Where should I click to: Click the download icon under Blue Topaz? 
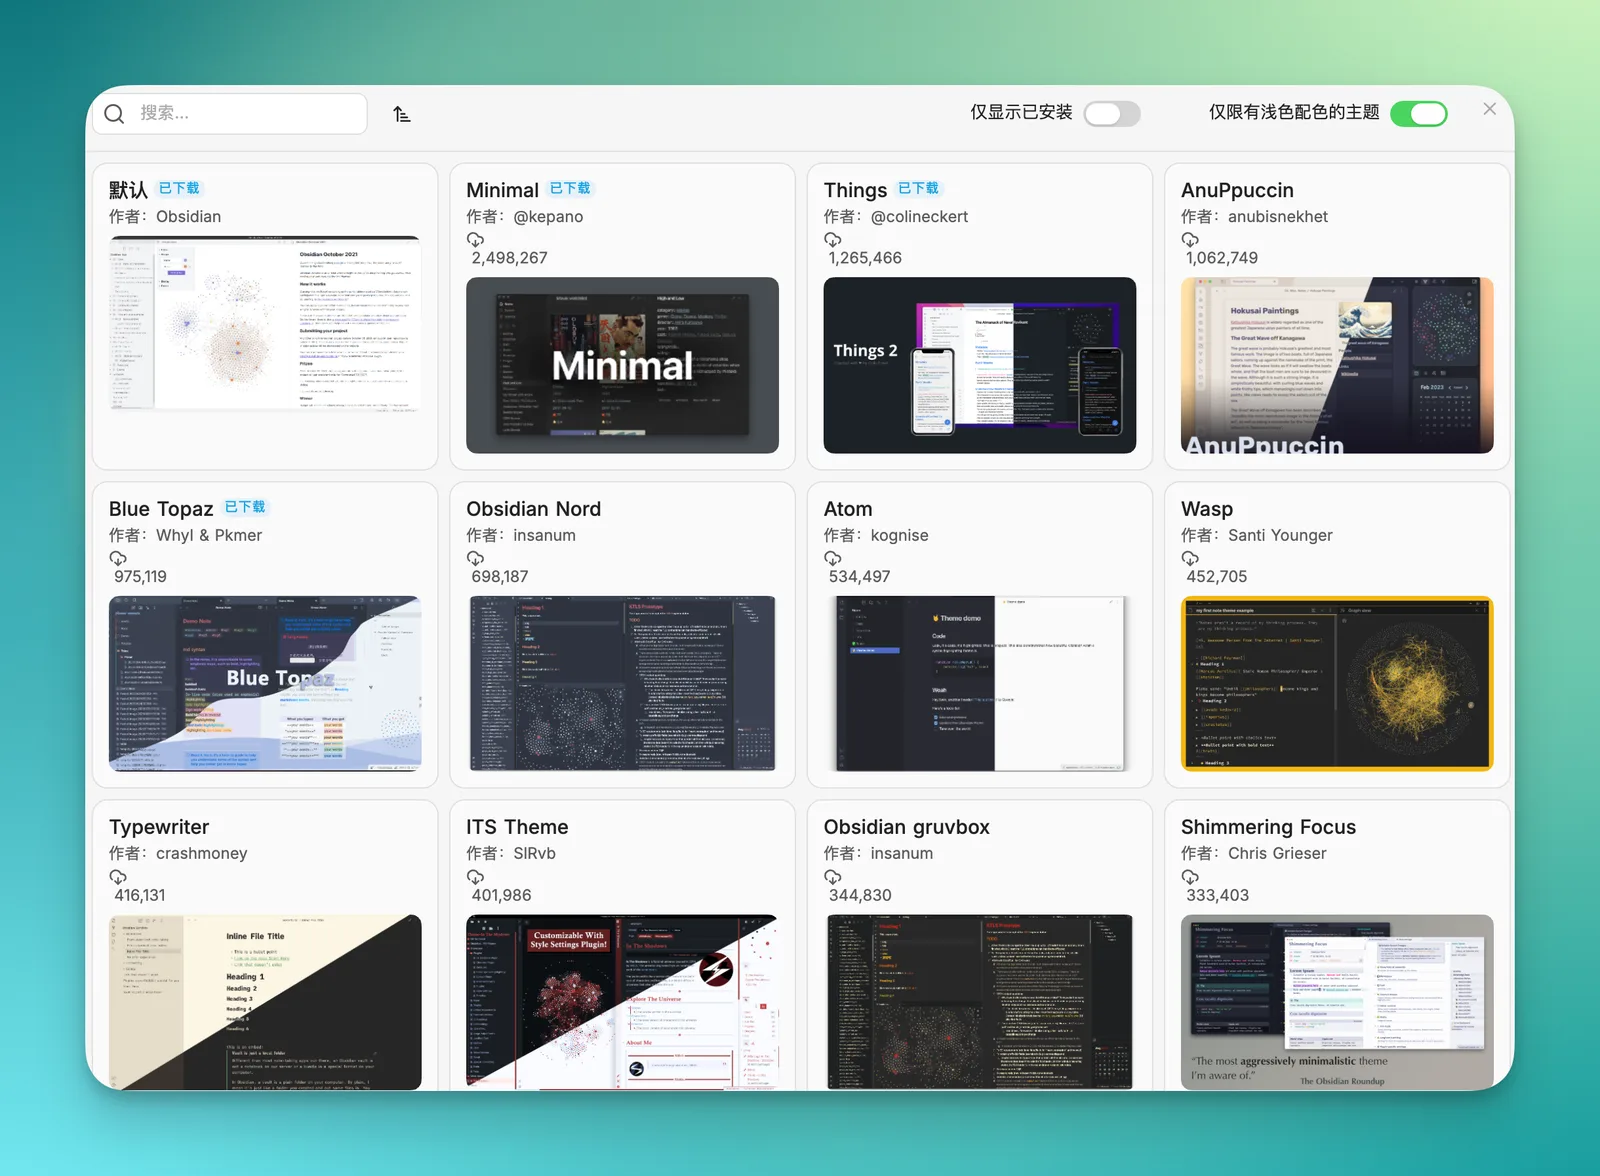click(x=118, y=559)
